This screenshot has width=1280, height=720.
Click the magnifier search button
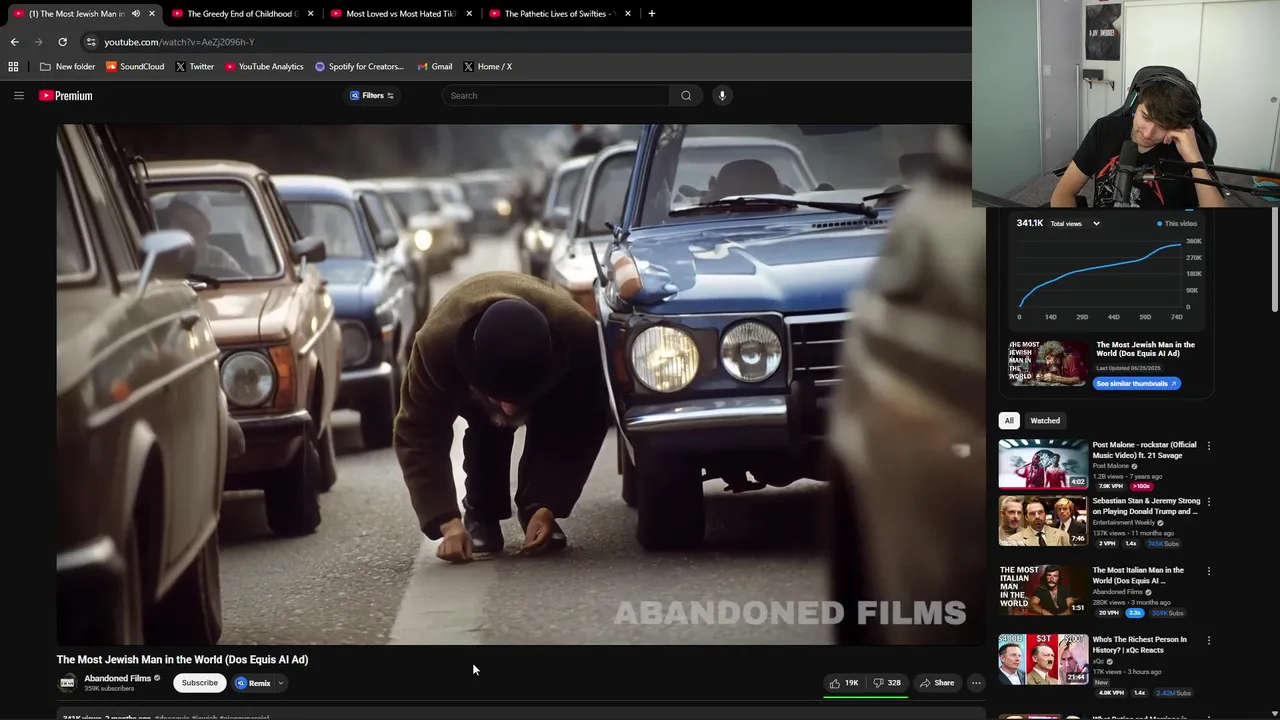[x=686, y=96]
